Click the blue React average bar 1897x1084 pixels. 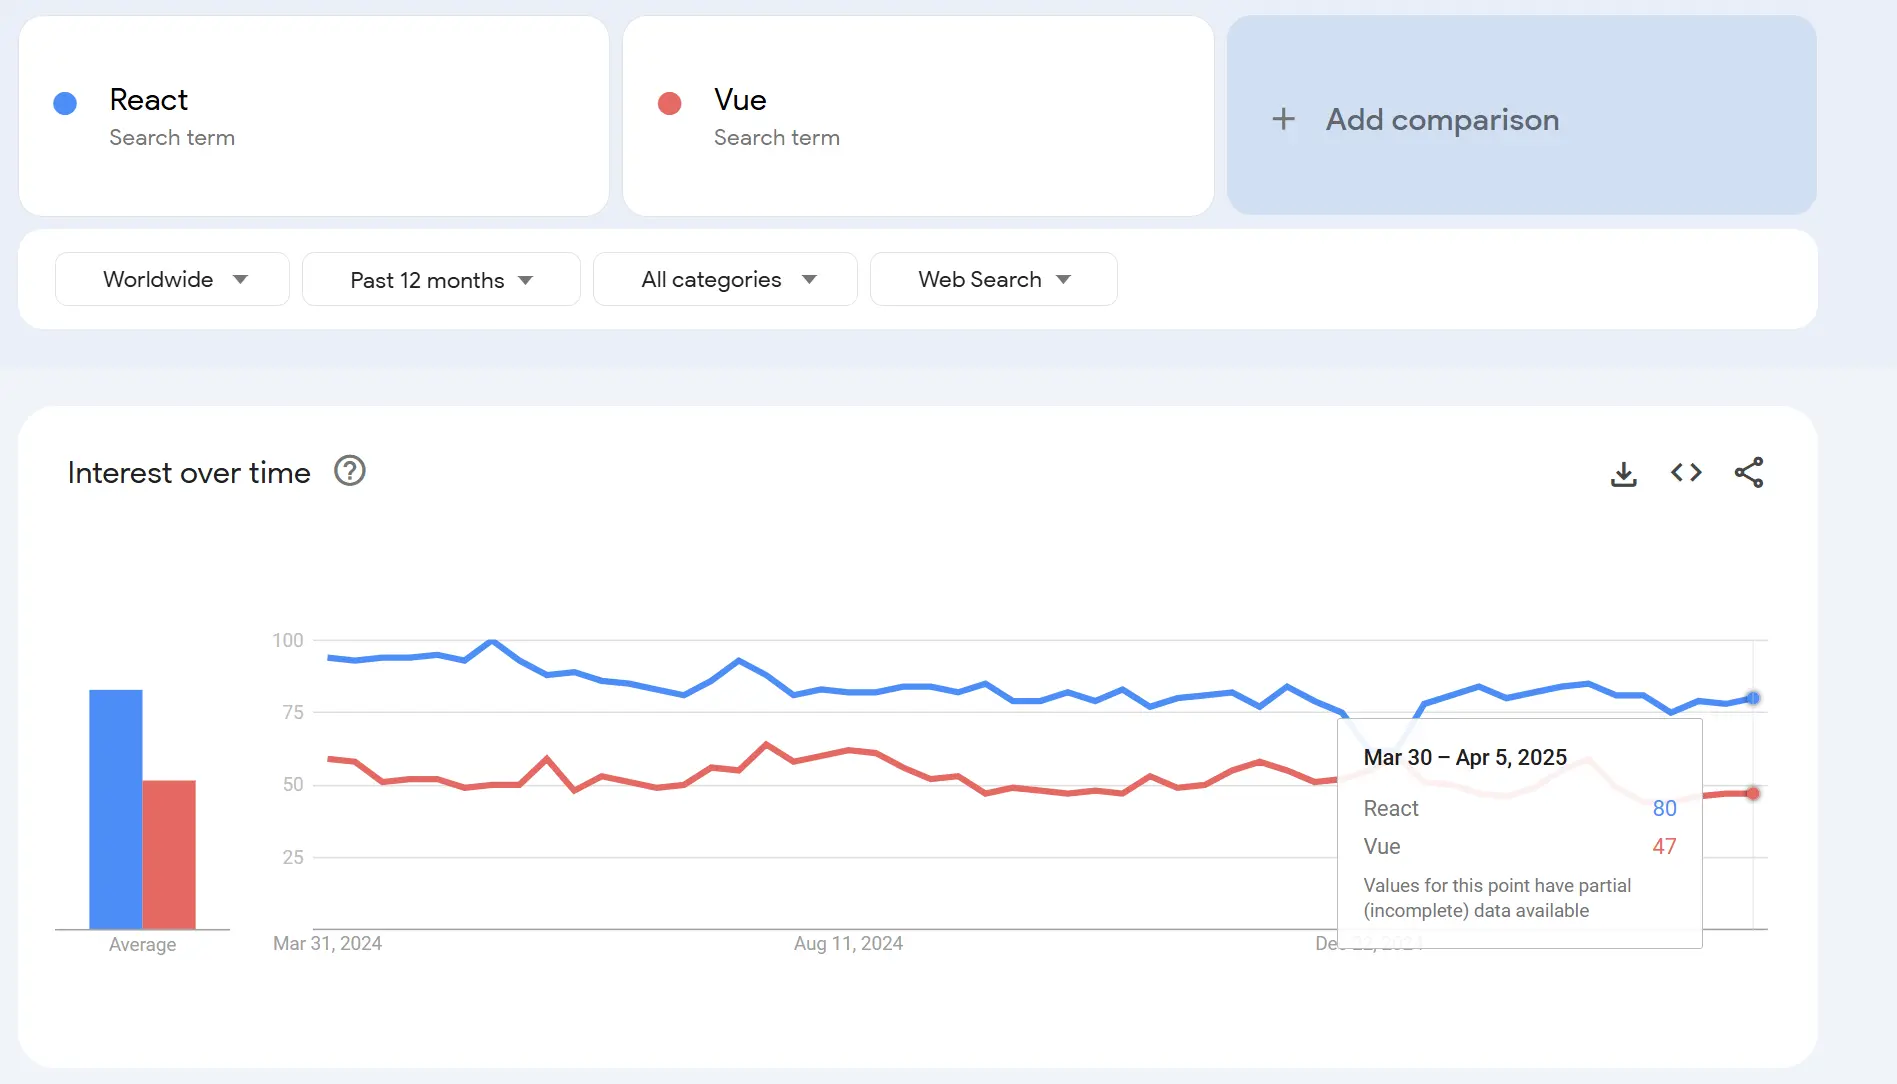coord(116,808)
